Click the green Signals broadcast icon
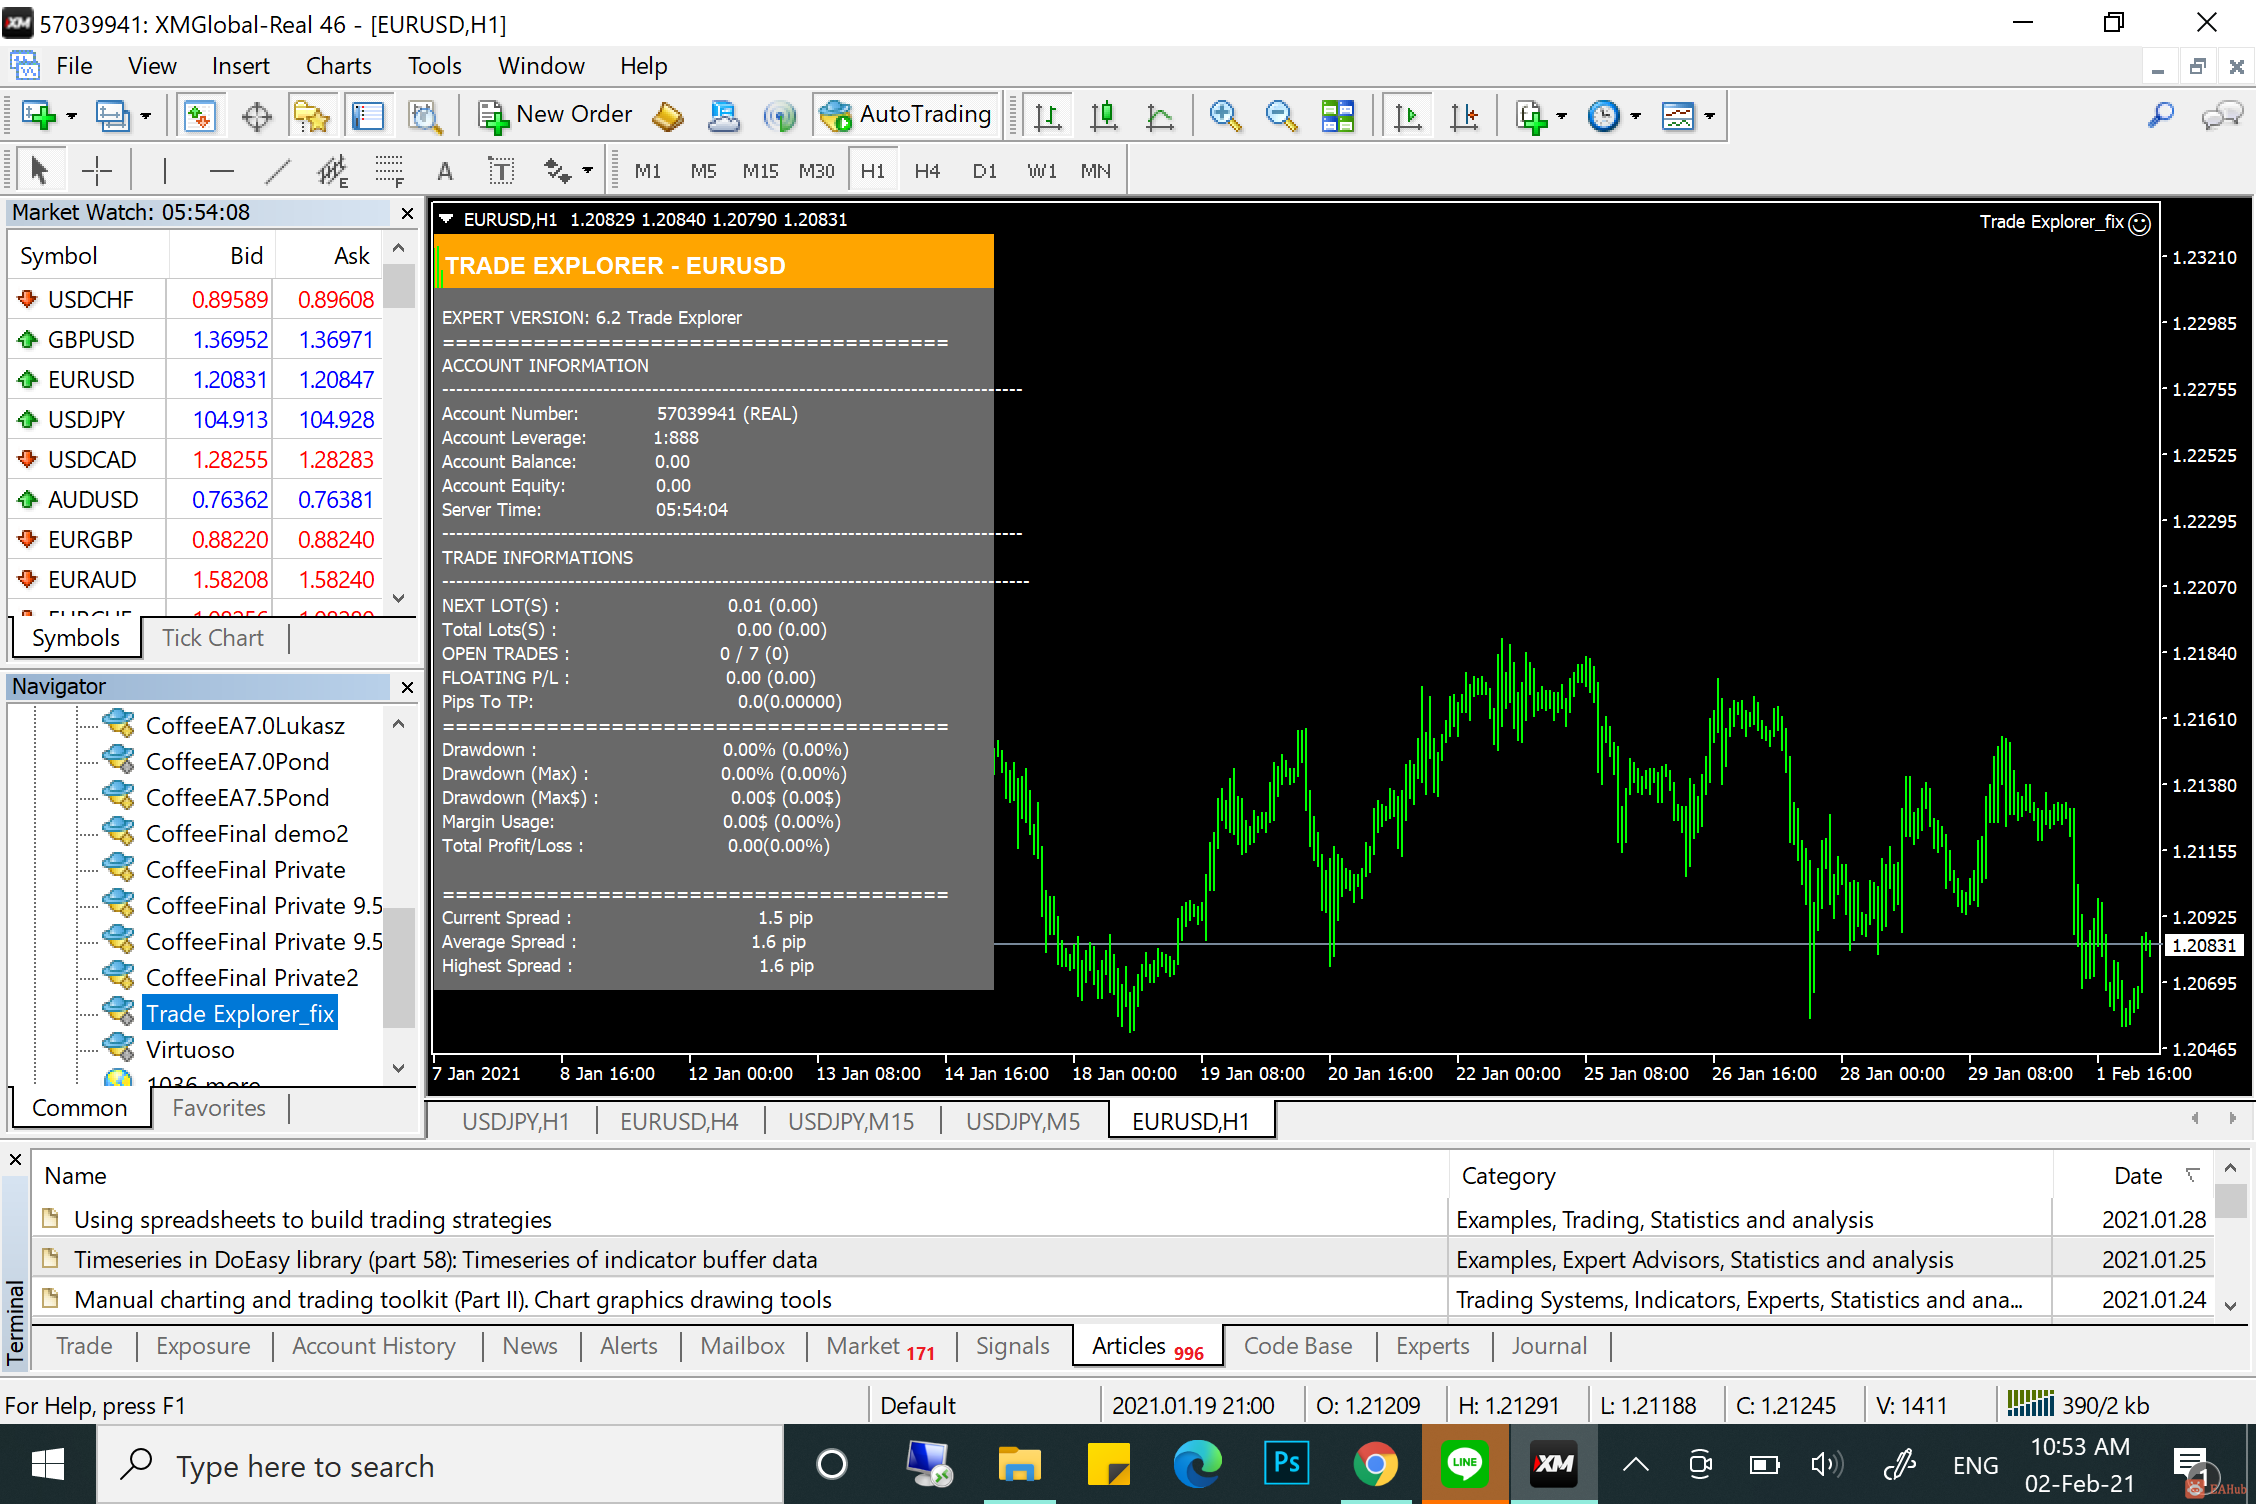This screenshot has width=2256, height=1504. click(779, 116)
